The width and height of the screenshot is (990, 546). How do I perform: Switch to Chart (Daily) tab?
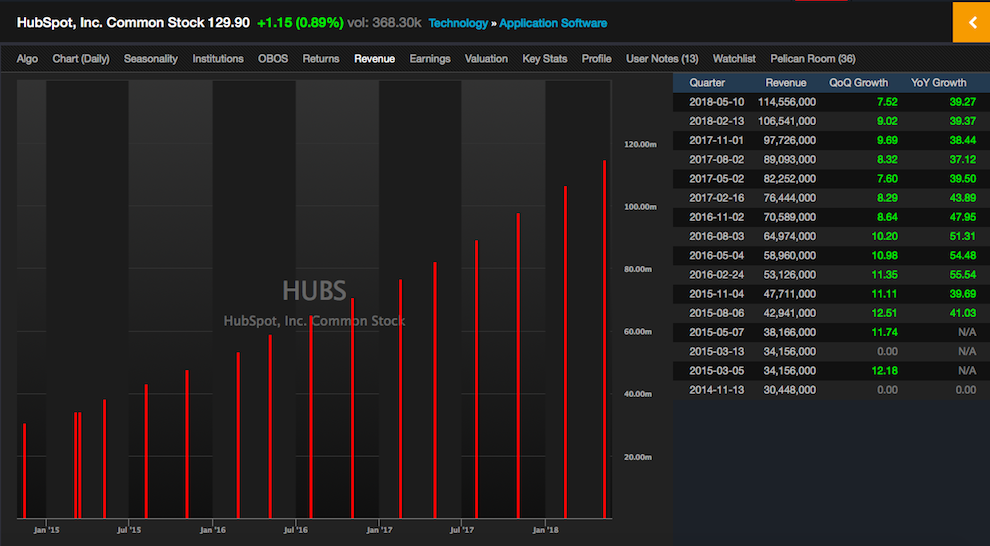[x=81, y=59]
